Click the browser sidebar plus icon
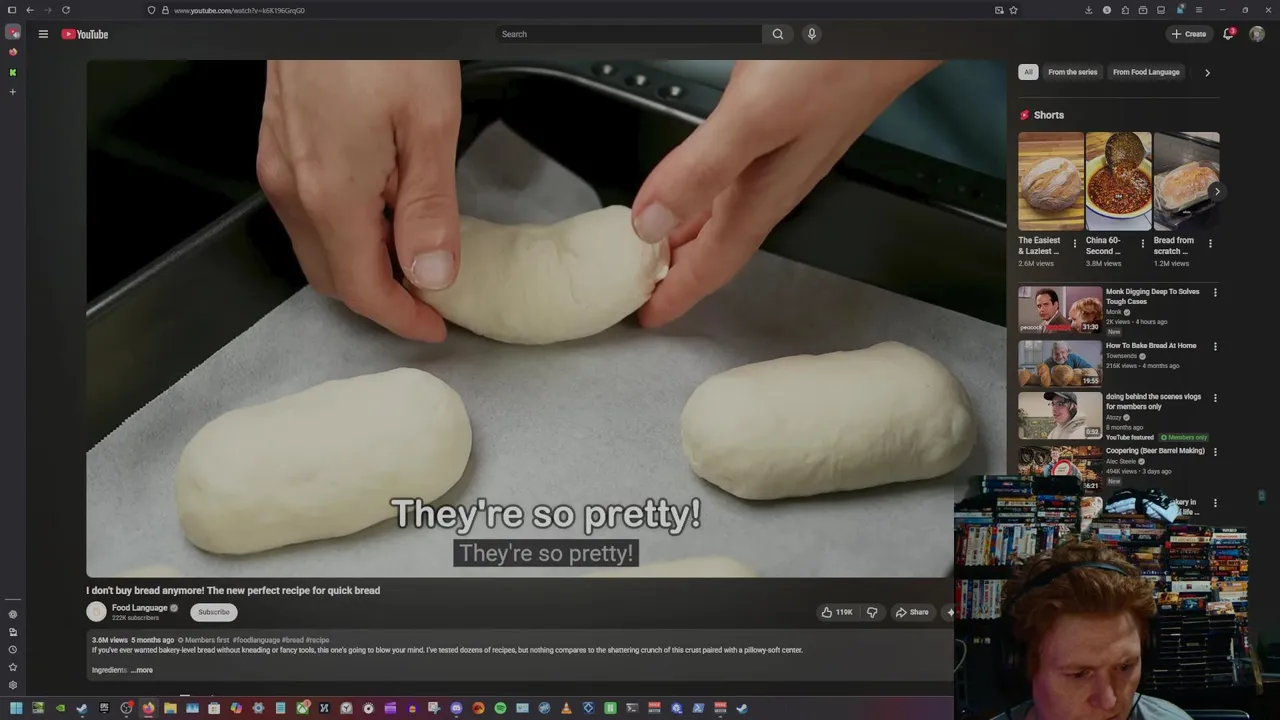The width and height of the screenshot is (1280, 720). [x=13, y=92]
